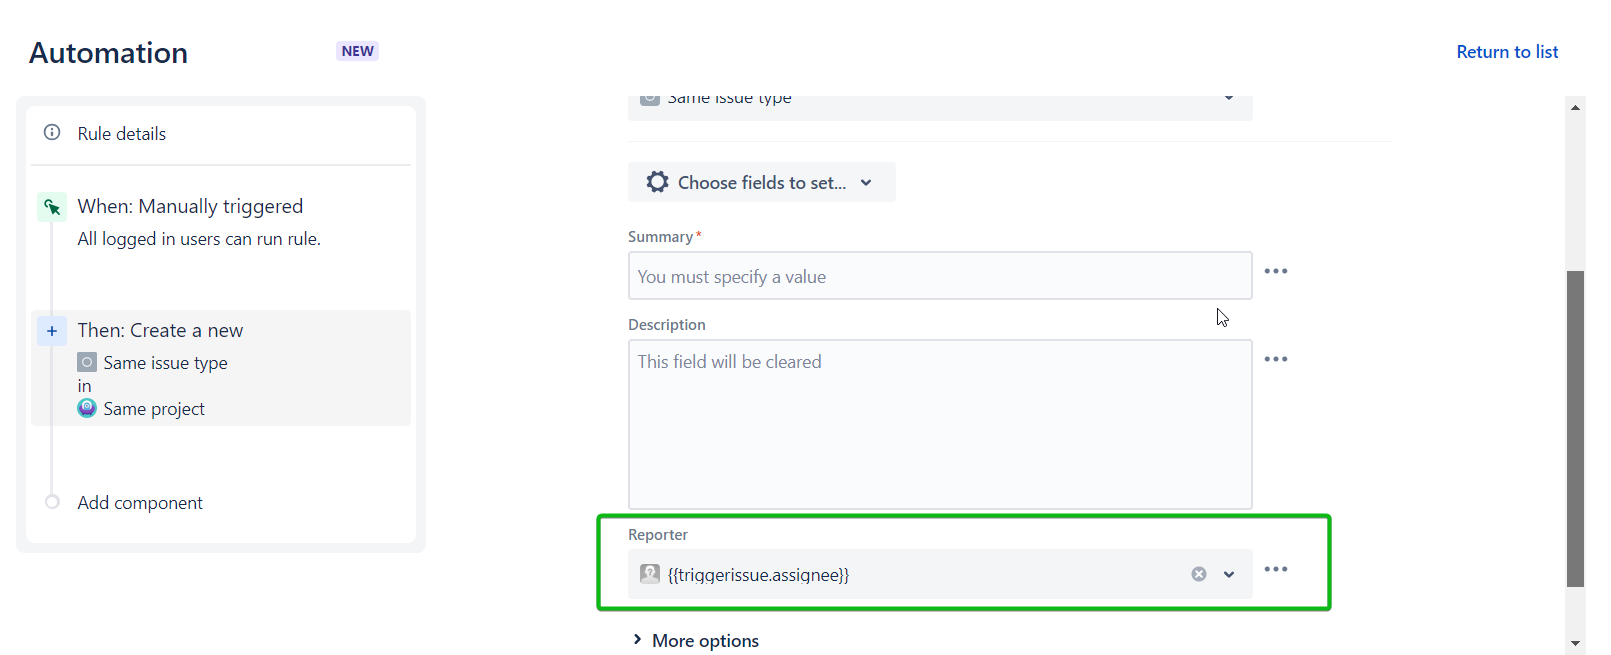1611x655 pixels.
Task: Click Add component in the rule sidebar
Action: click(140, 502)
